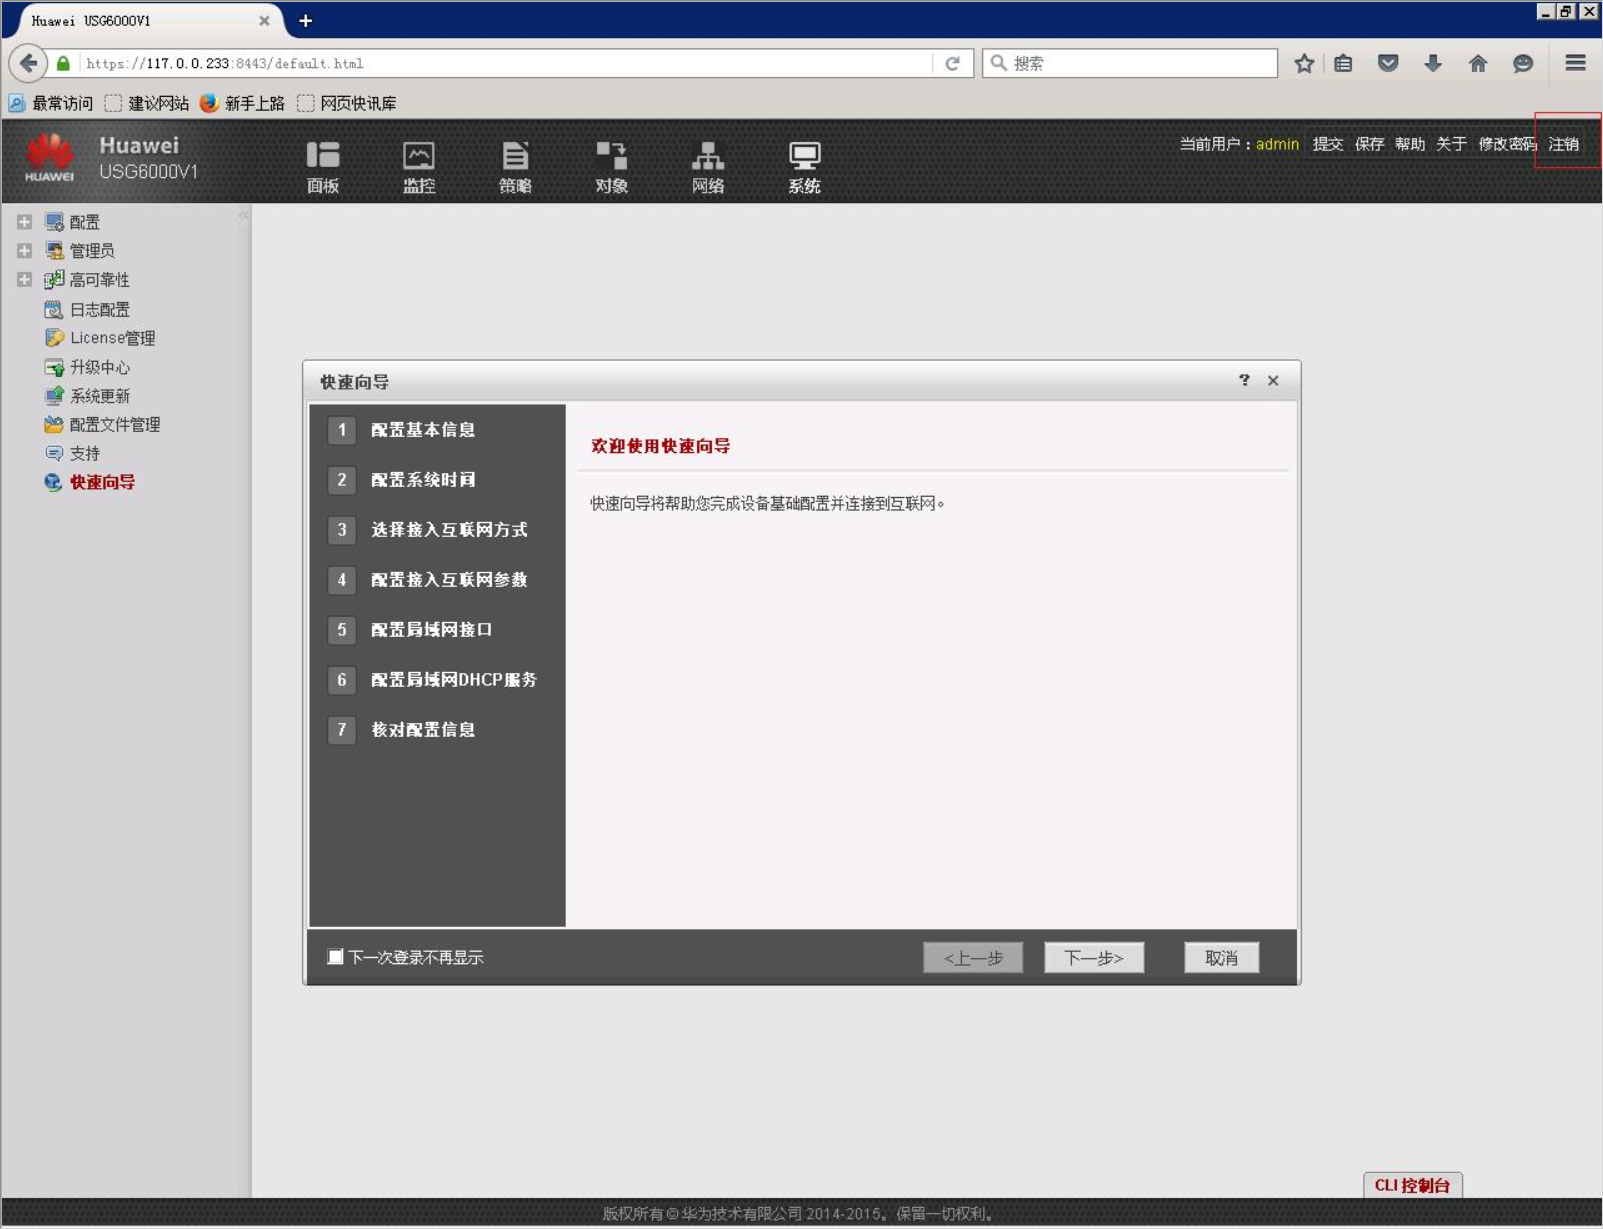Open the 网络 network icon

(x=707, y=157)
